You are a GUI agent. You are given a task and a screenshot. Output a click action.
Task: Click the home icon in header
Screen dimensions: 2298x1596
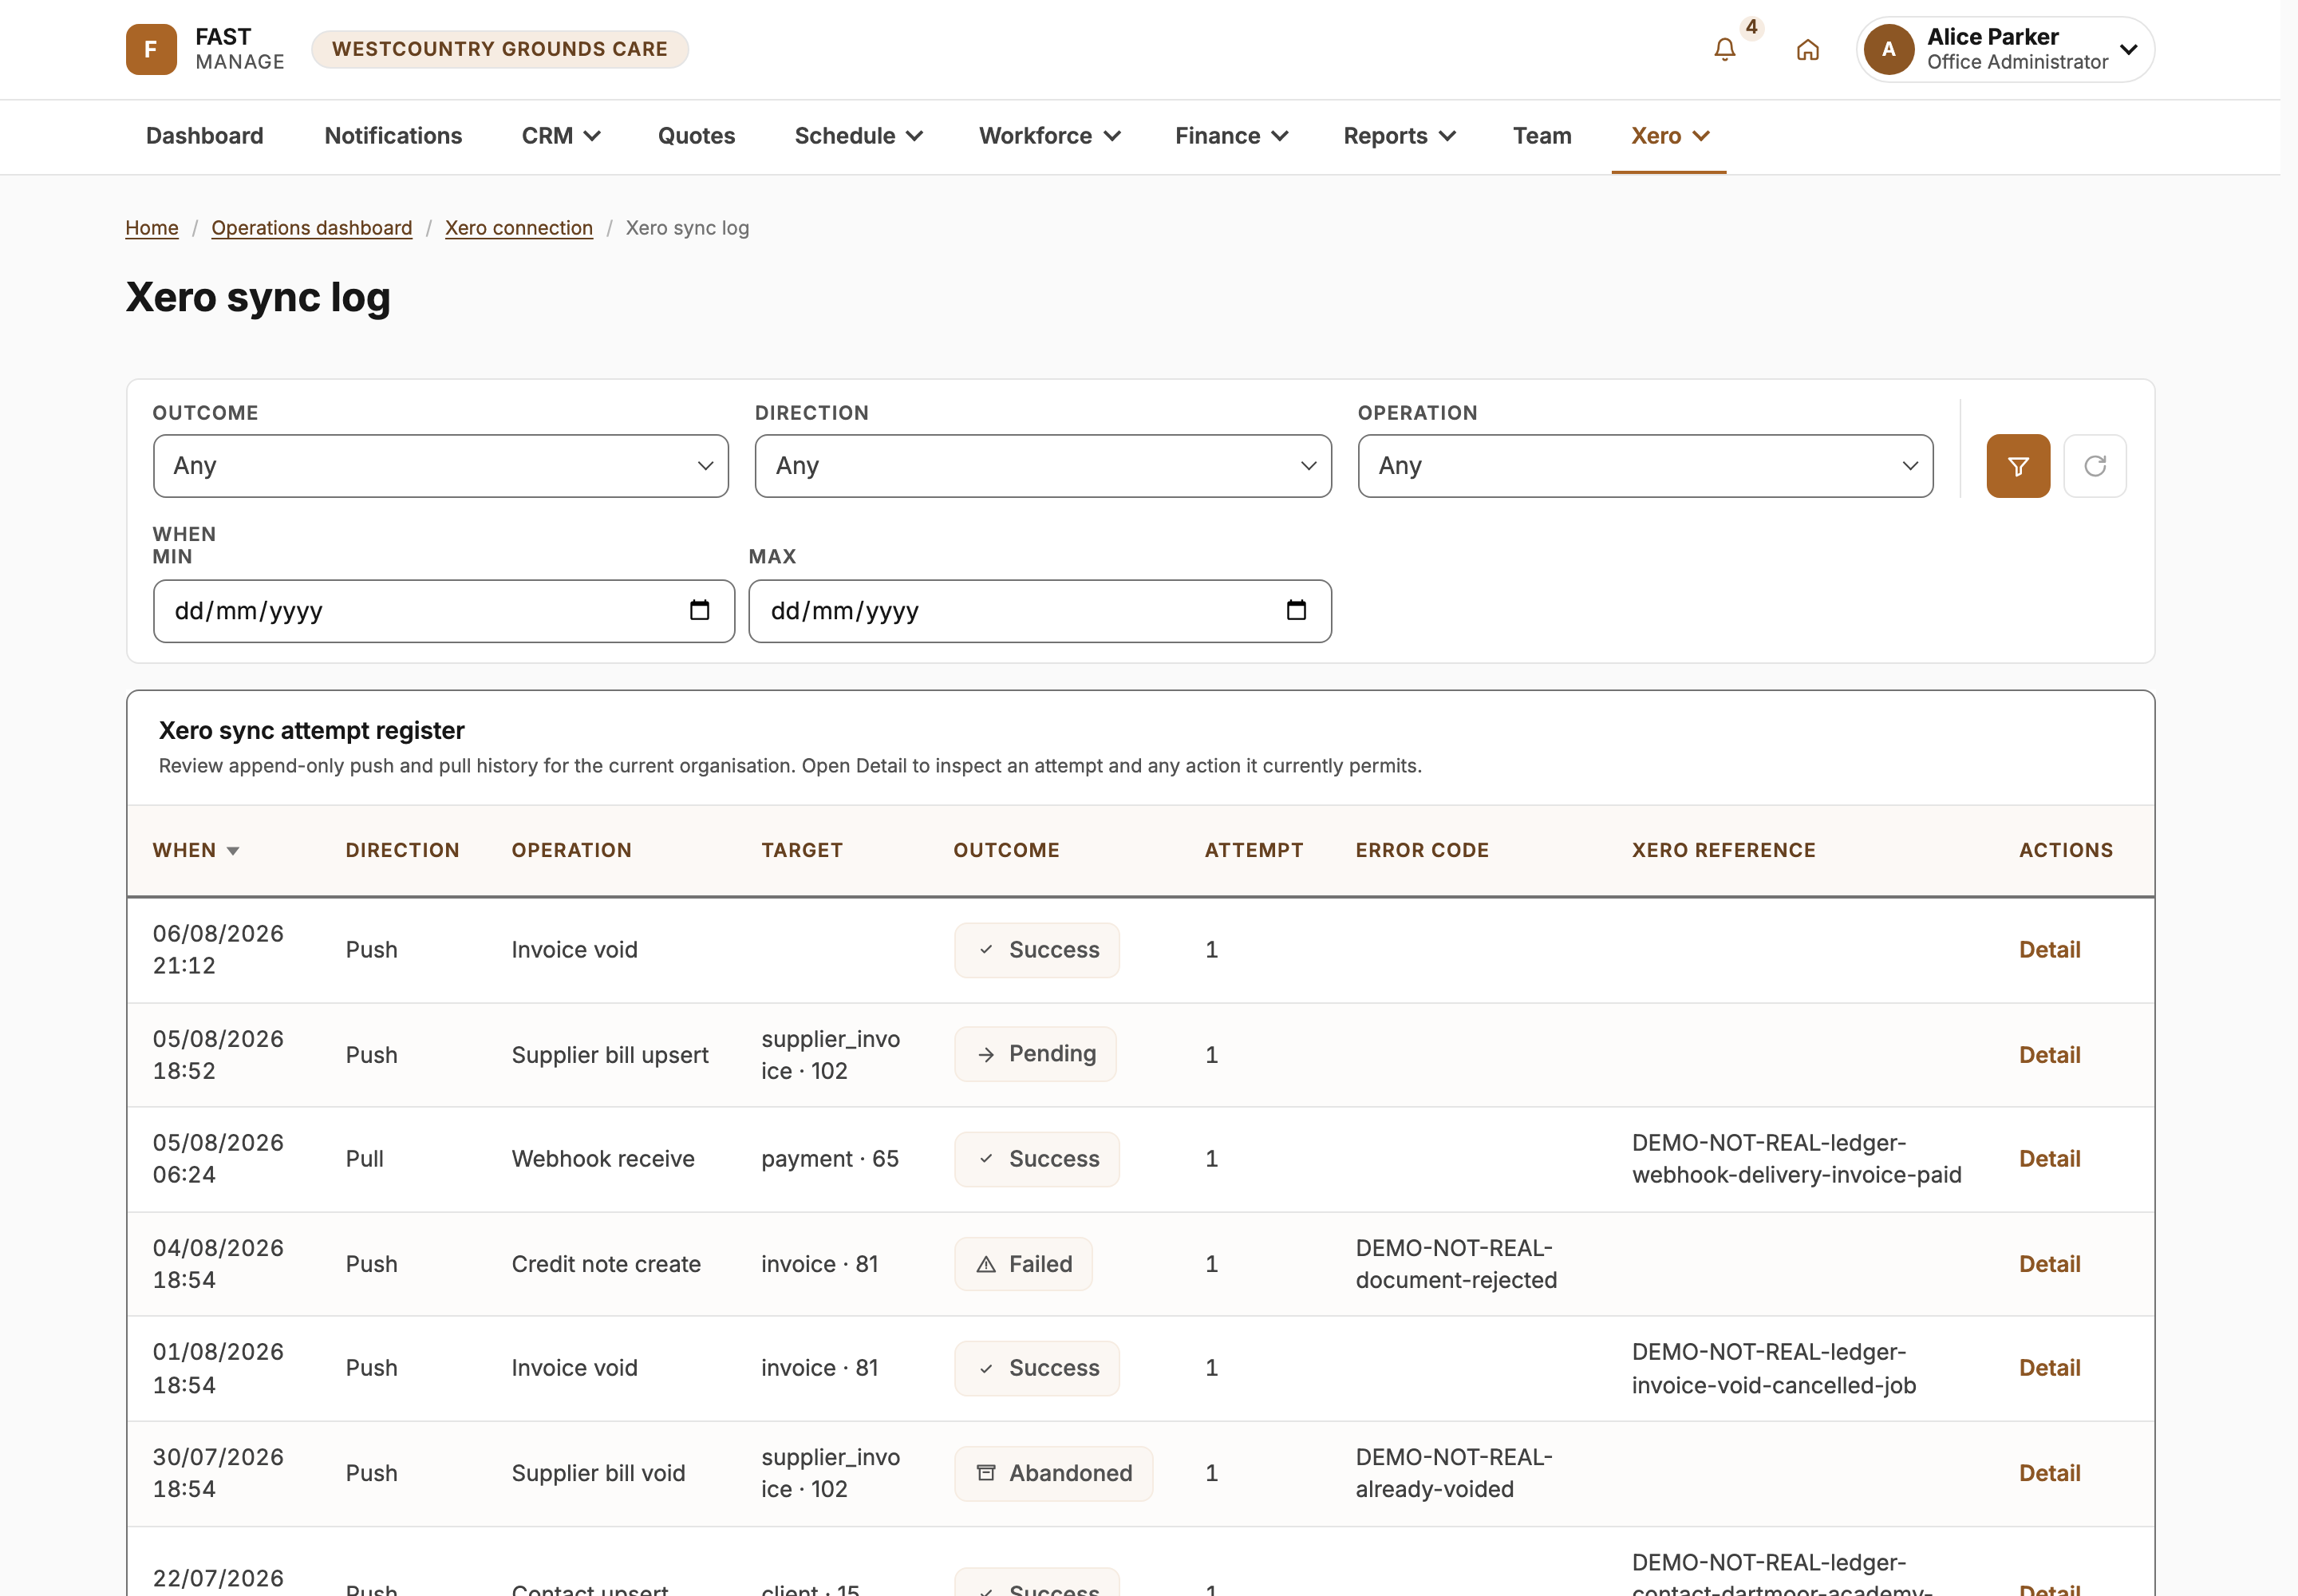click(x=1807, y=49)
